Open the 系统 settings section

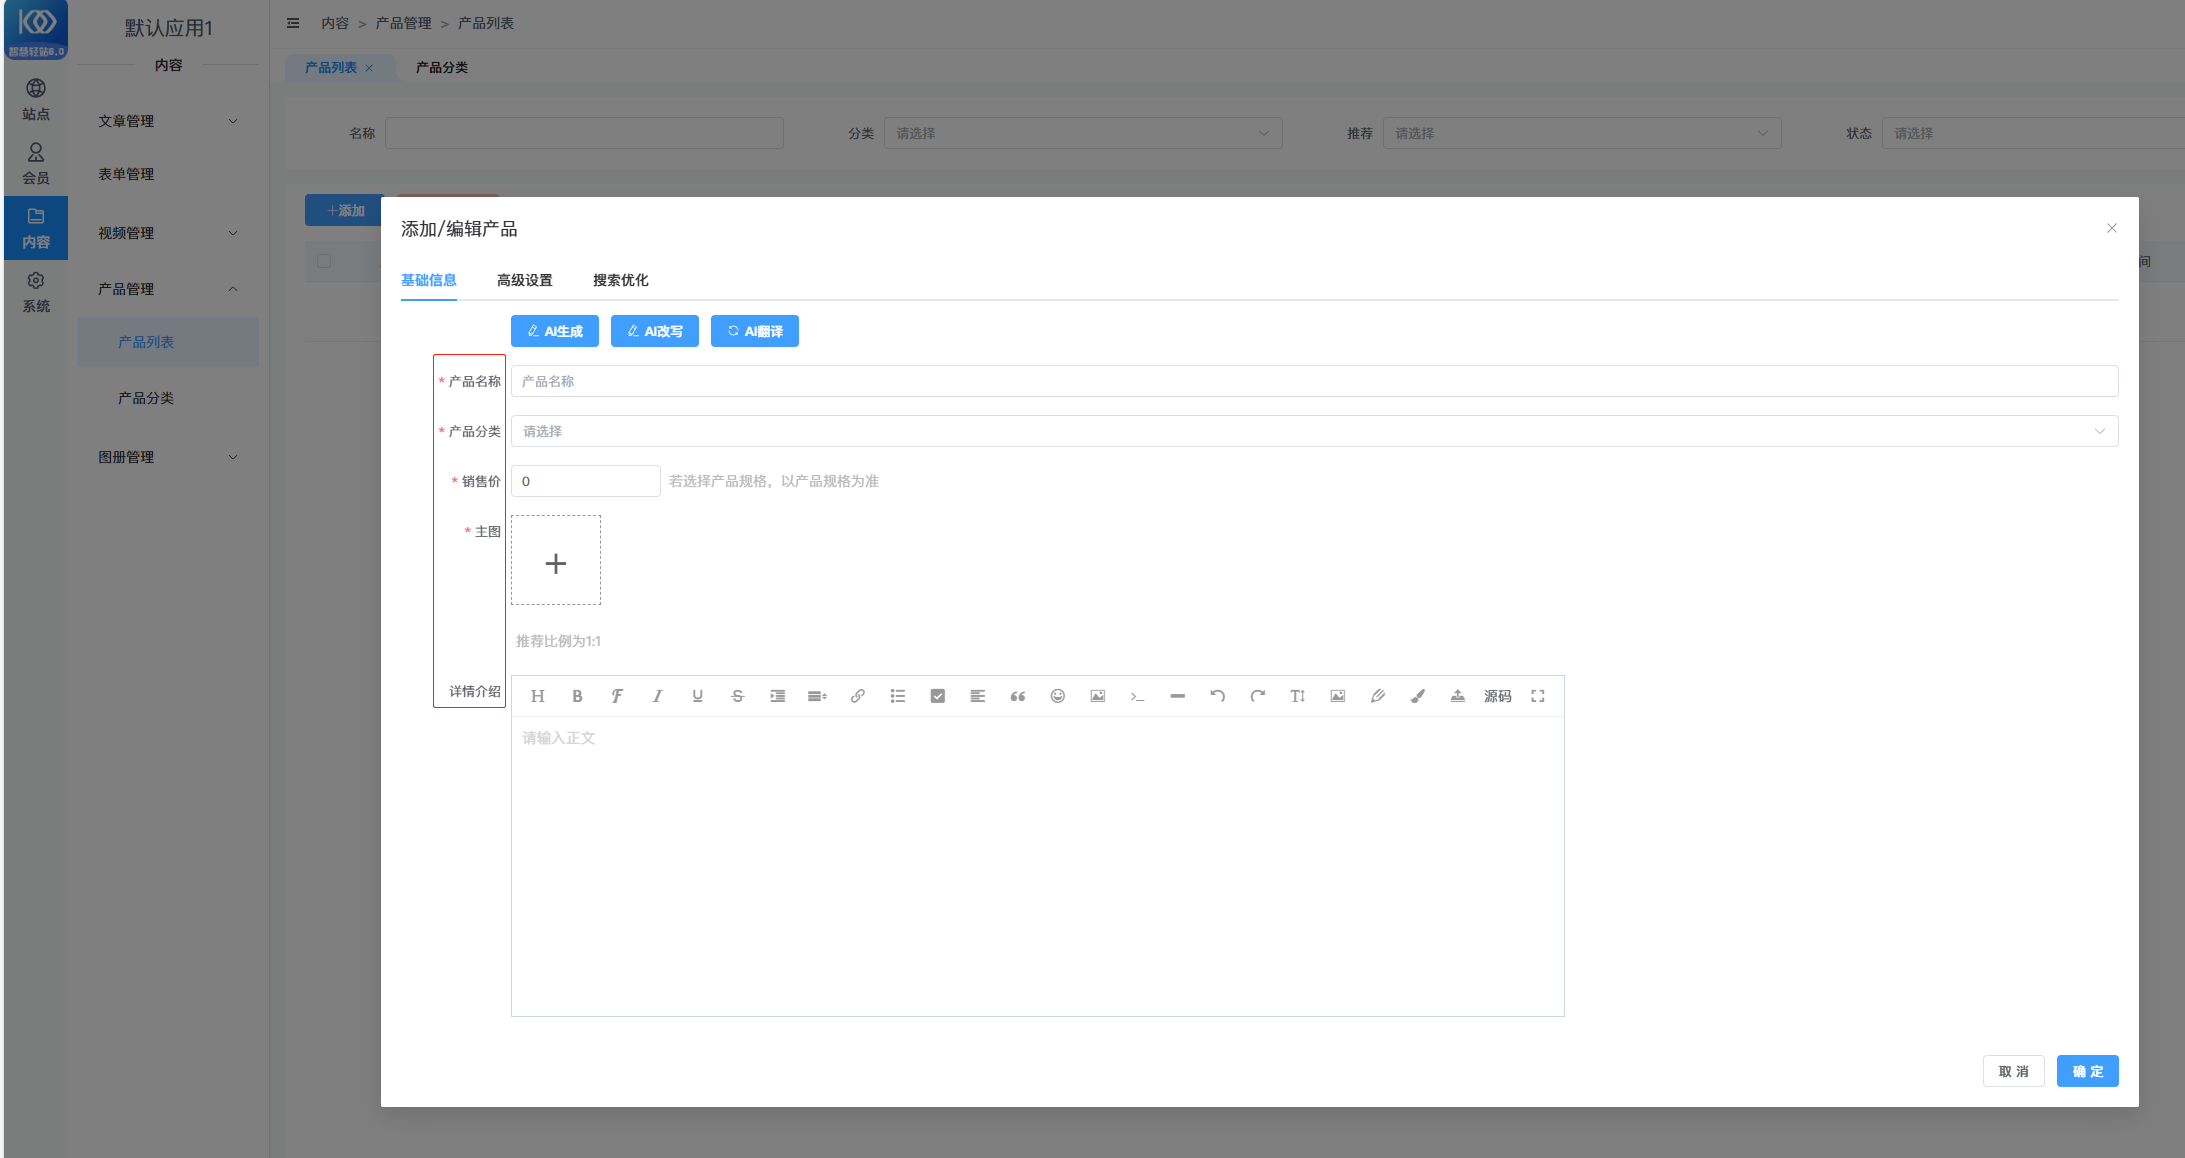36,292
